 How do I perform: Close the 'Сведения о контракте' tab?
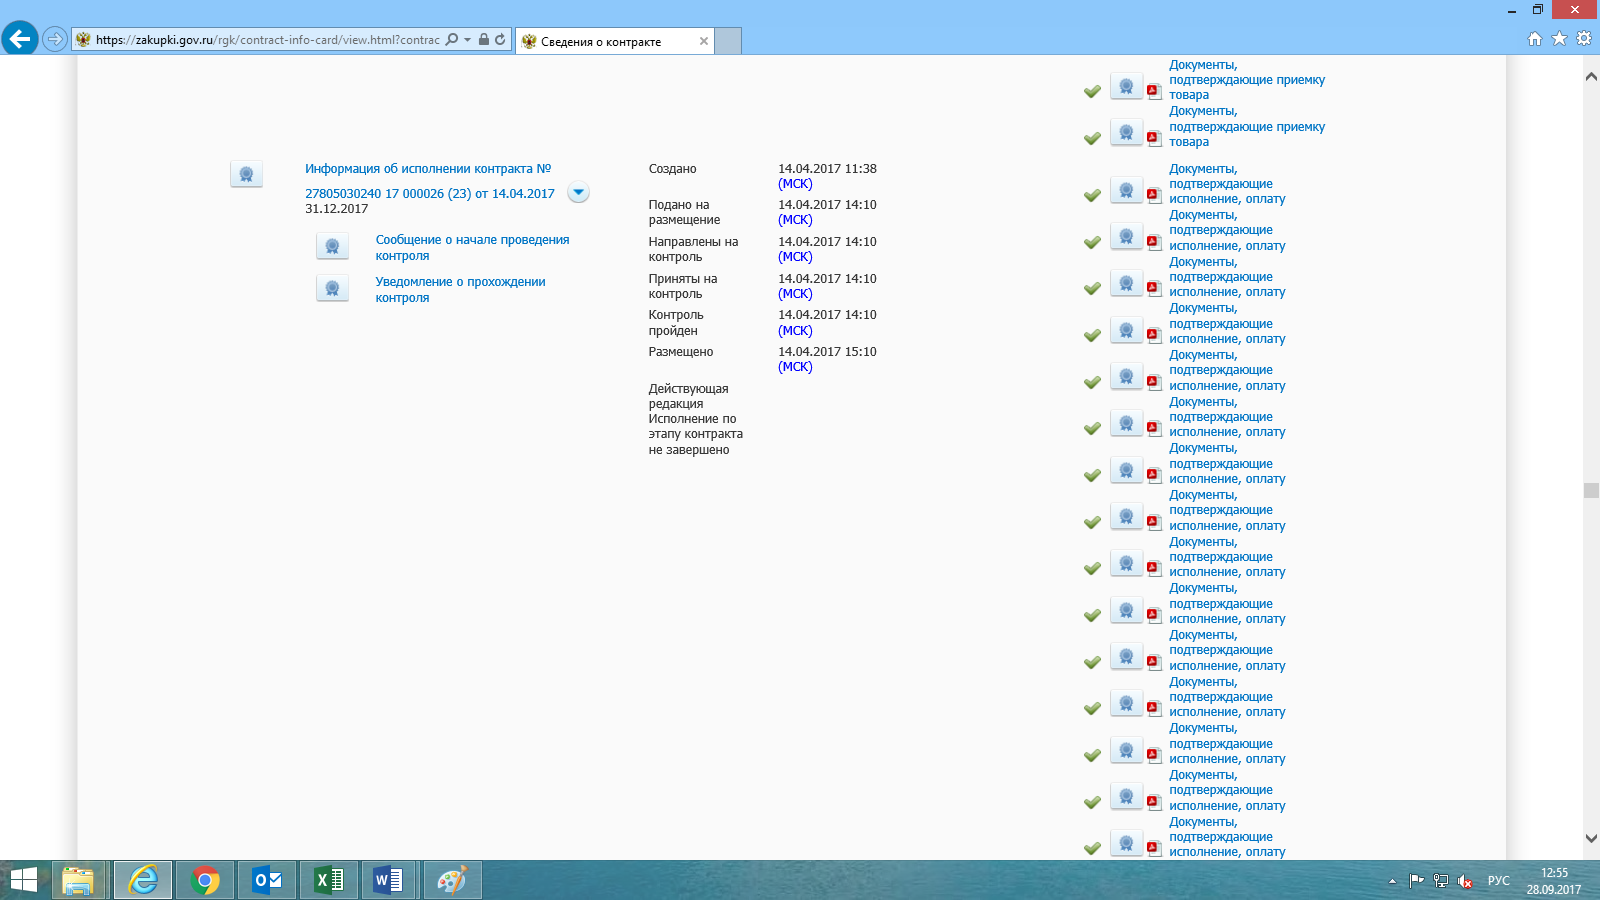coord(704,41)
